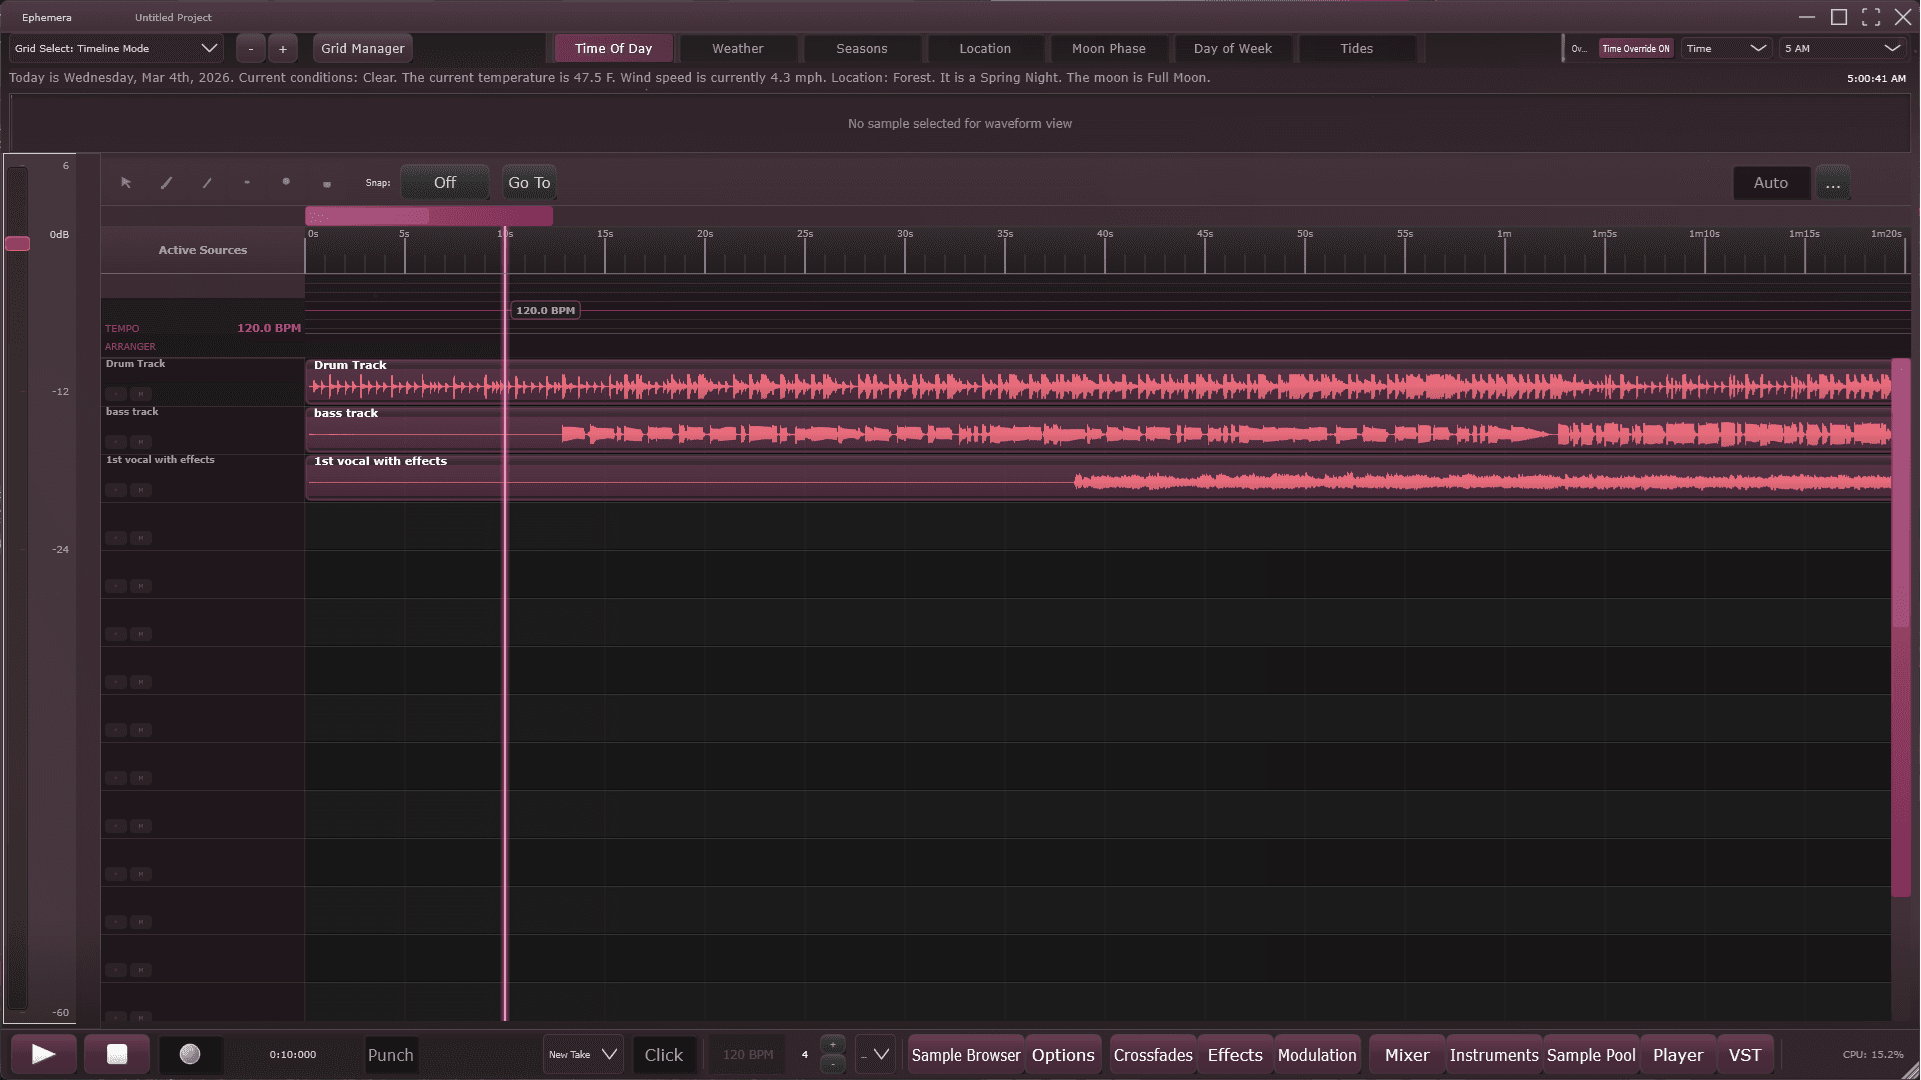Toggle Snap Off button
Screen dimensions: 1921x1080
click(445, 183)
